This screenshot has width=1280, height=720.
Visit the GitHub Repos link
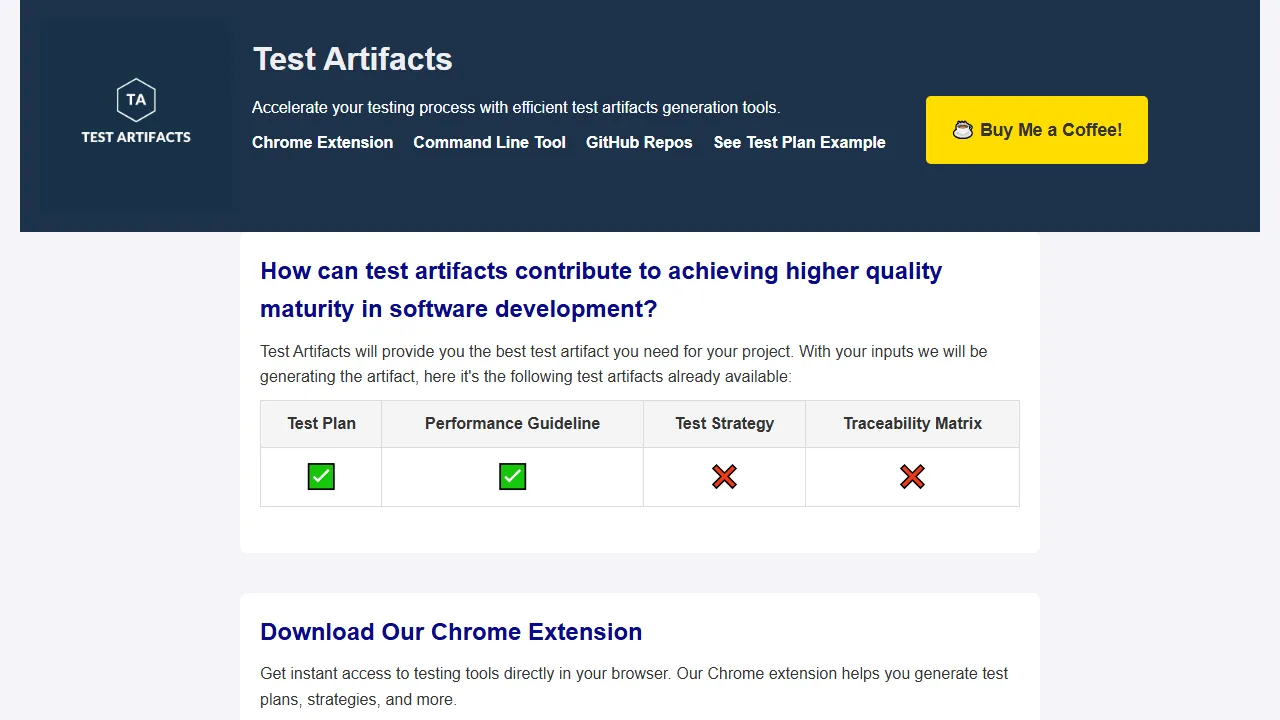[639, 142]
